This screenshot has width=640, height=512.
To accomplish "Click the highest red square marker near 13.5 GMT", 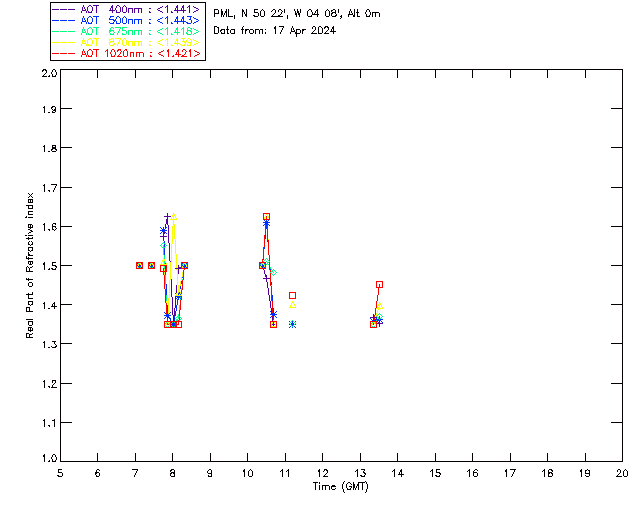I will (x=379, y=285).
